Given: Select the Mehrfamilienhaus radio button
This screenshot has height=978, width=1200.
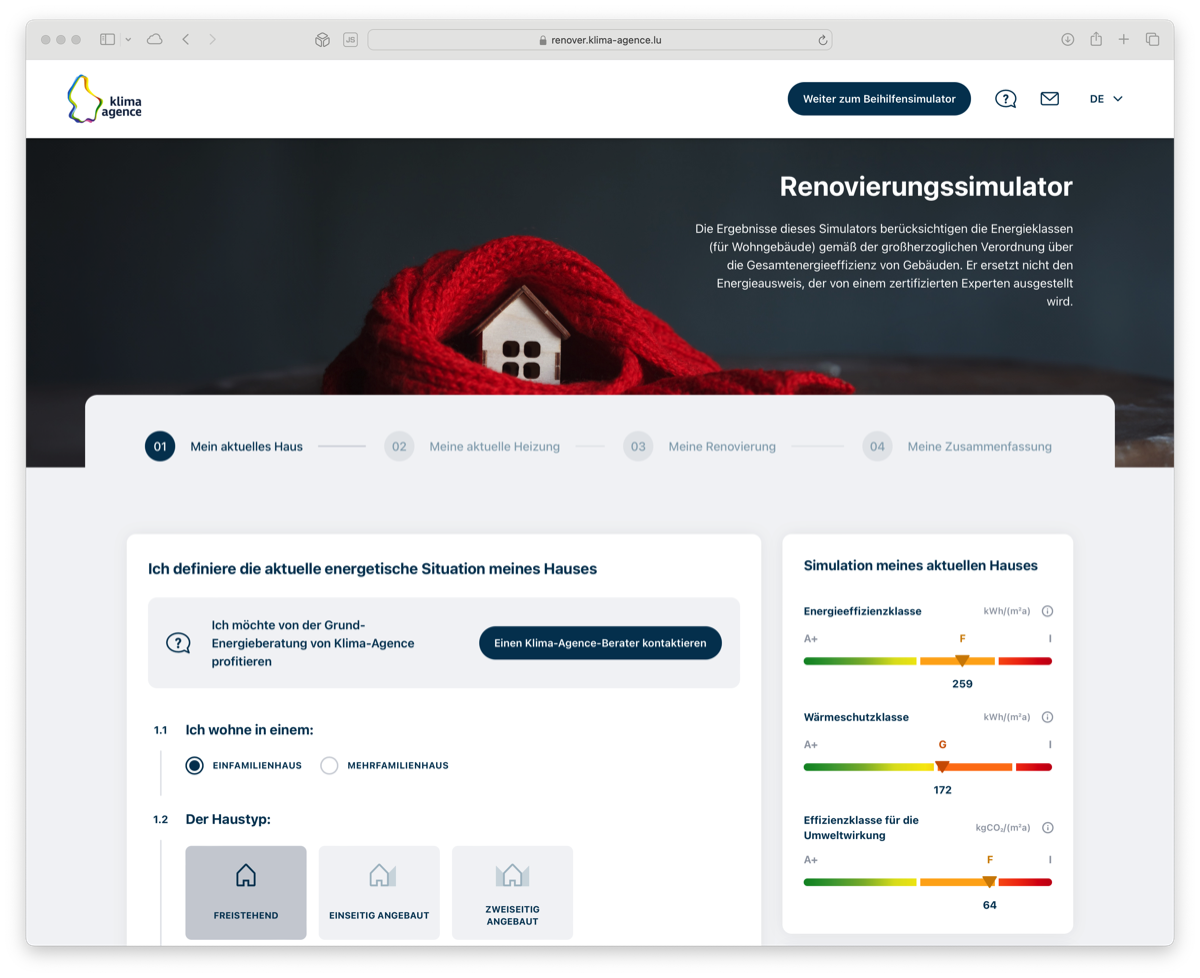Looking at the screenshot, I should 329,766.
